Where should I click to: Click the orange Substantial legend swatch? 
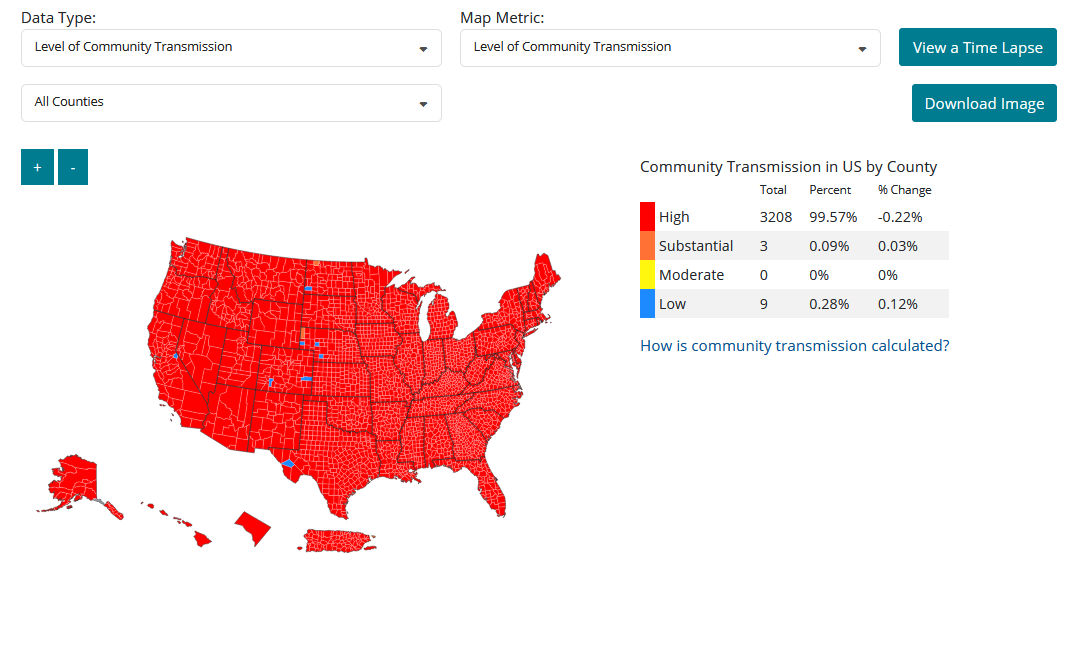pyautogui.click(x=647, y=246)
